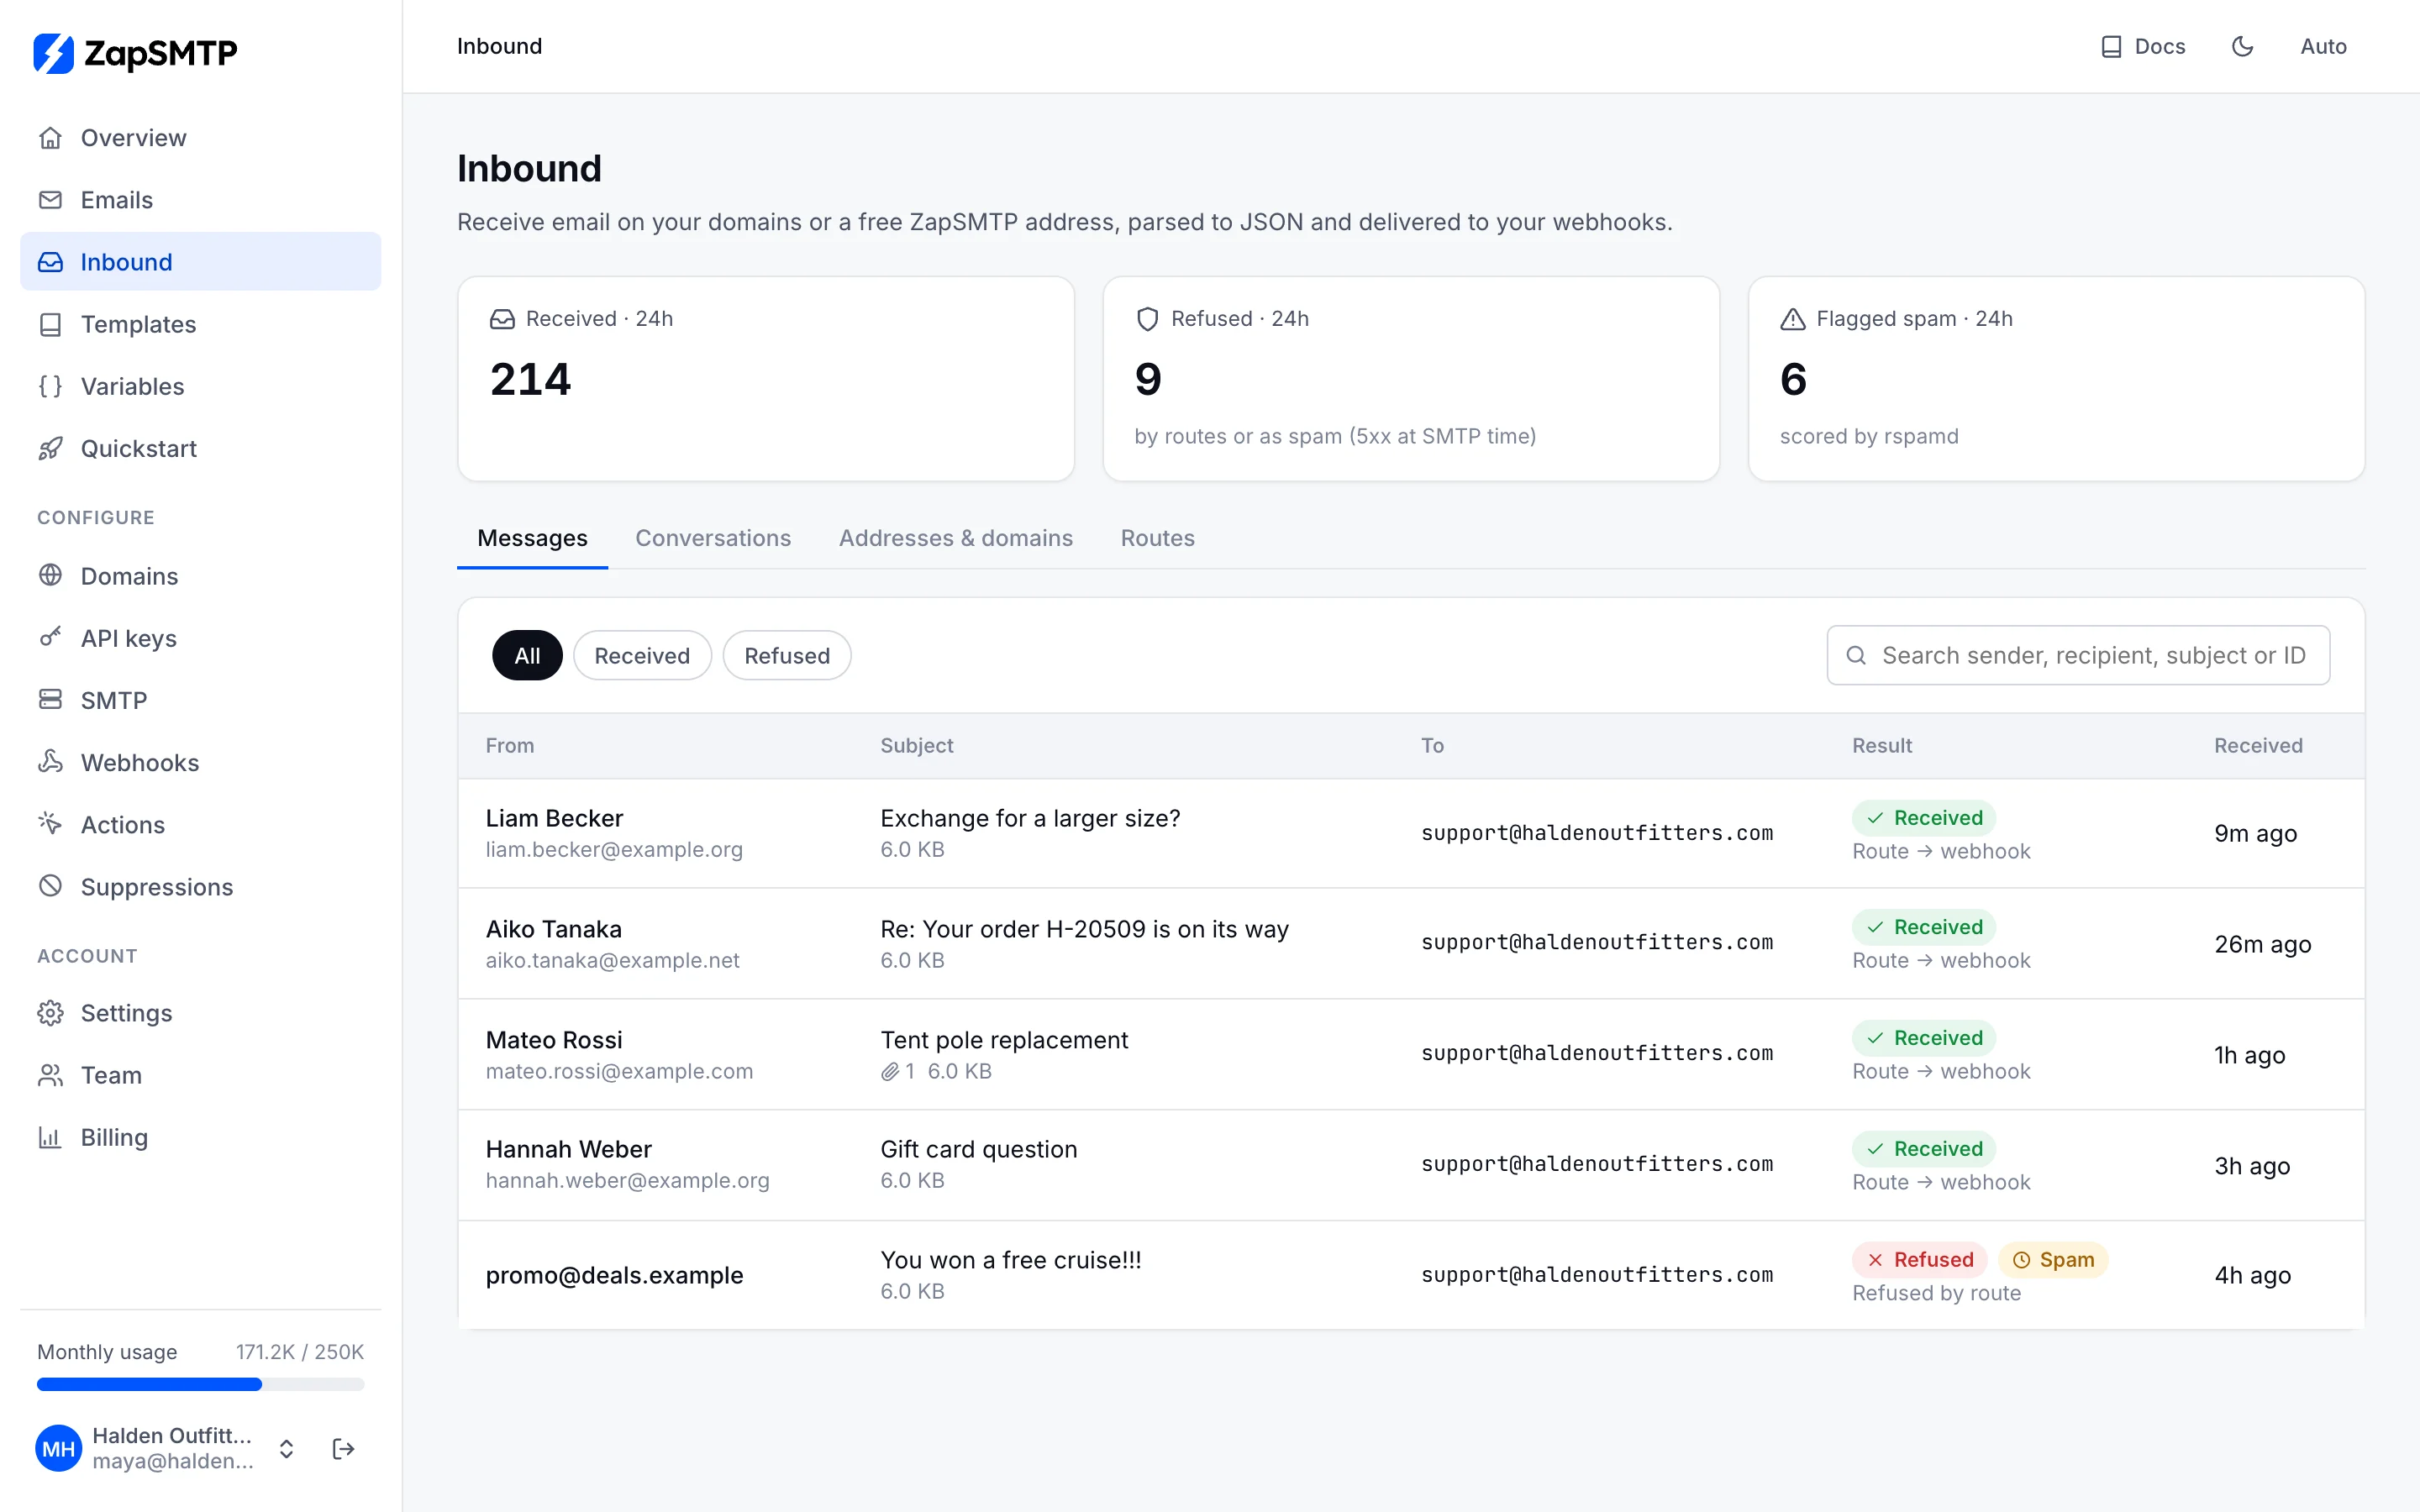Click the ZapSMTP lightning logo icon
2420x1512 pixels.
point(54,53)
